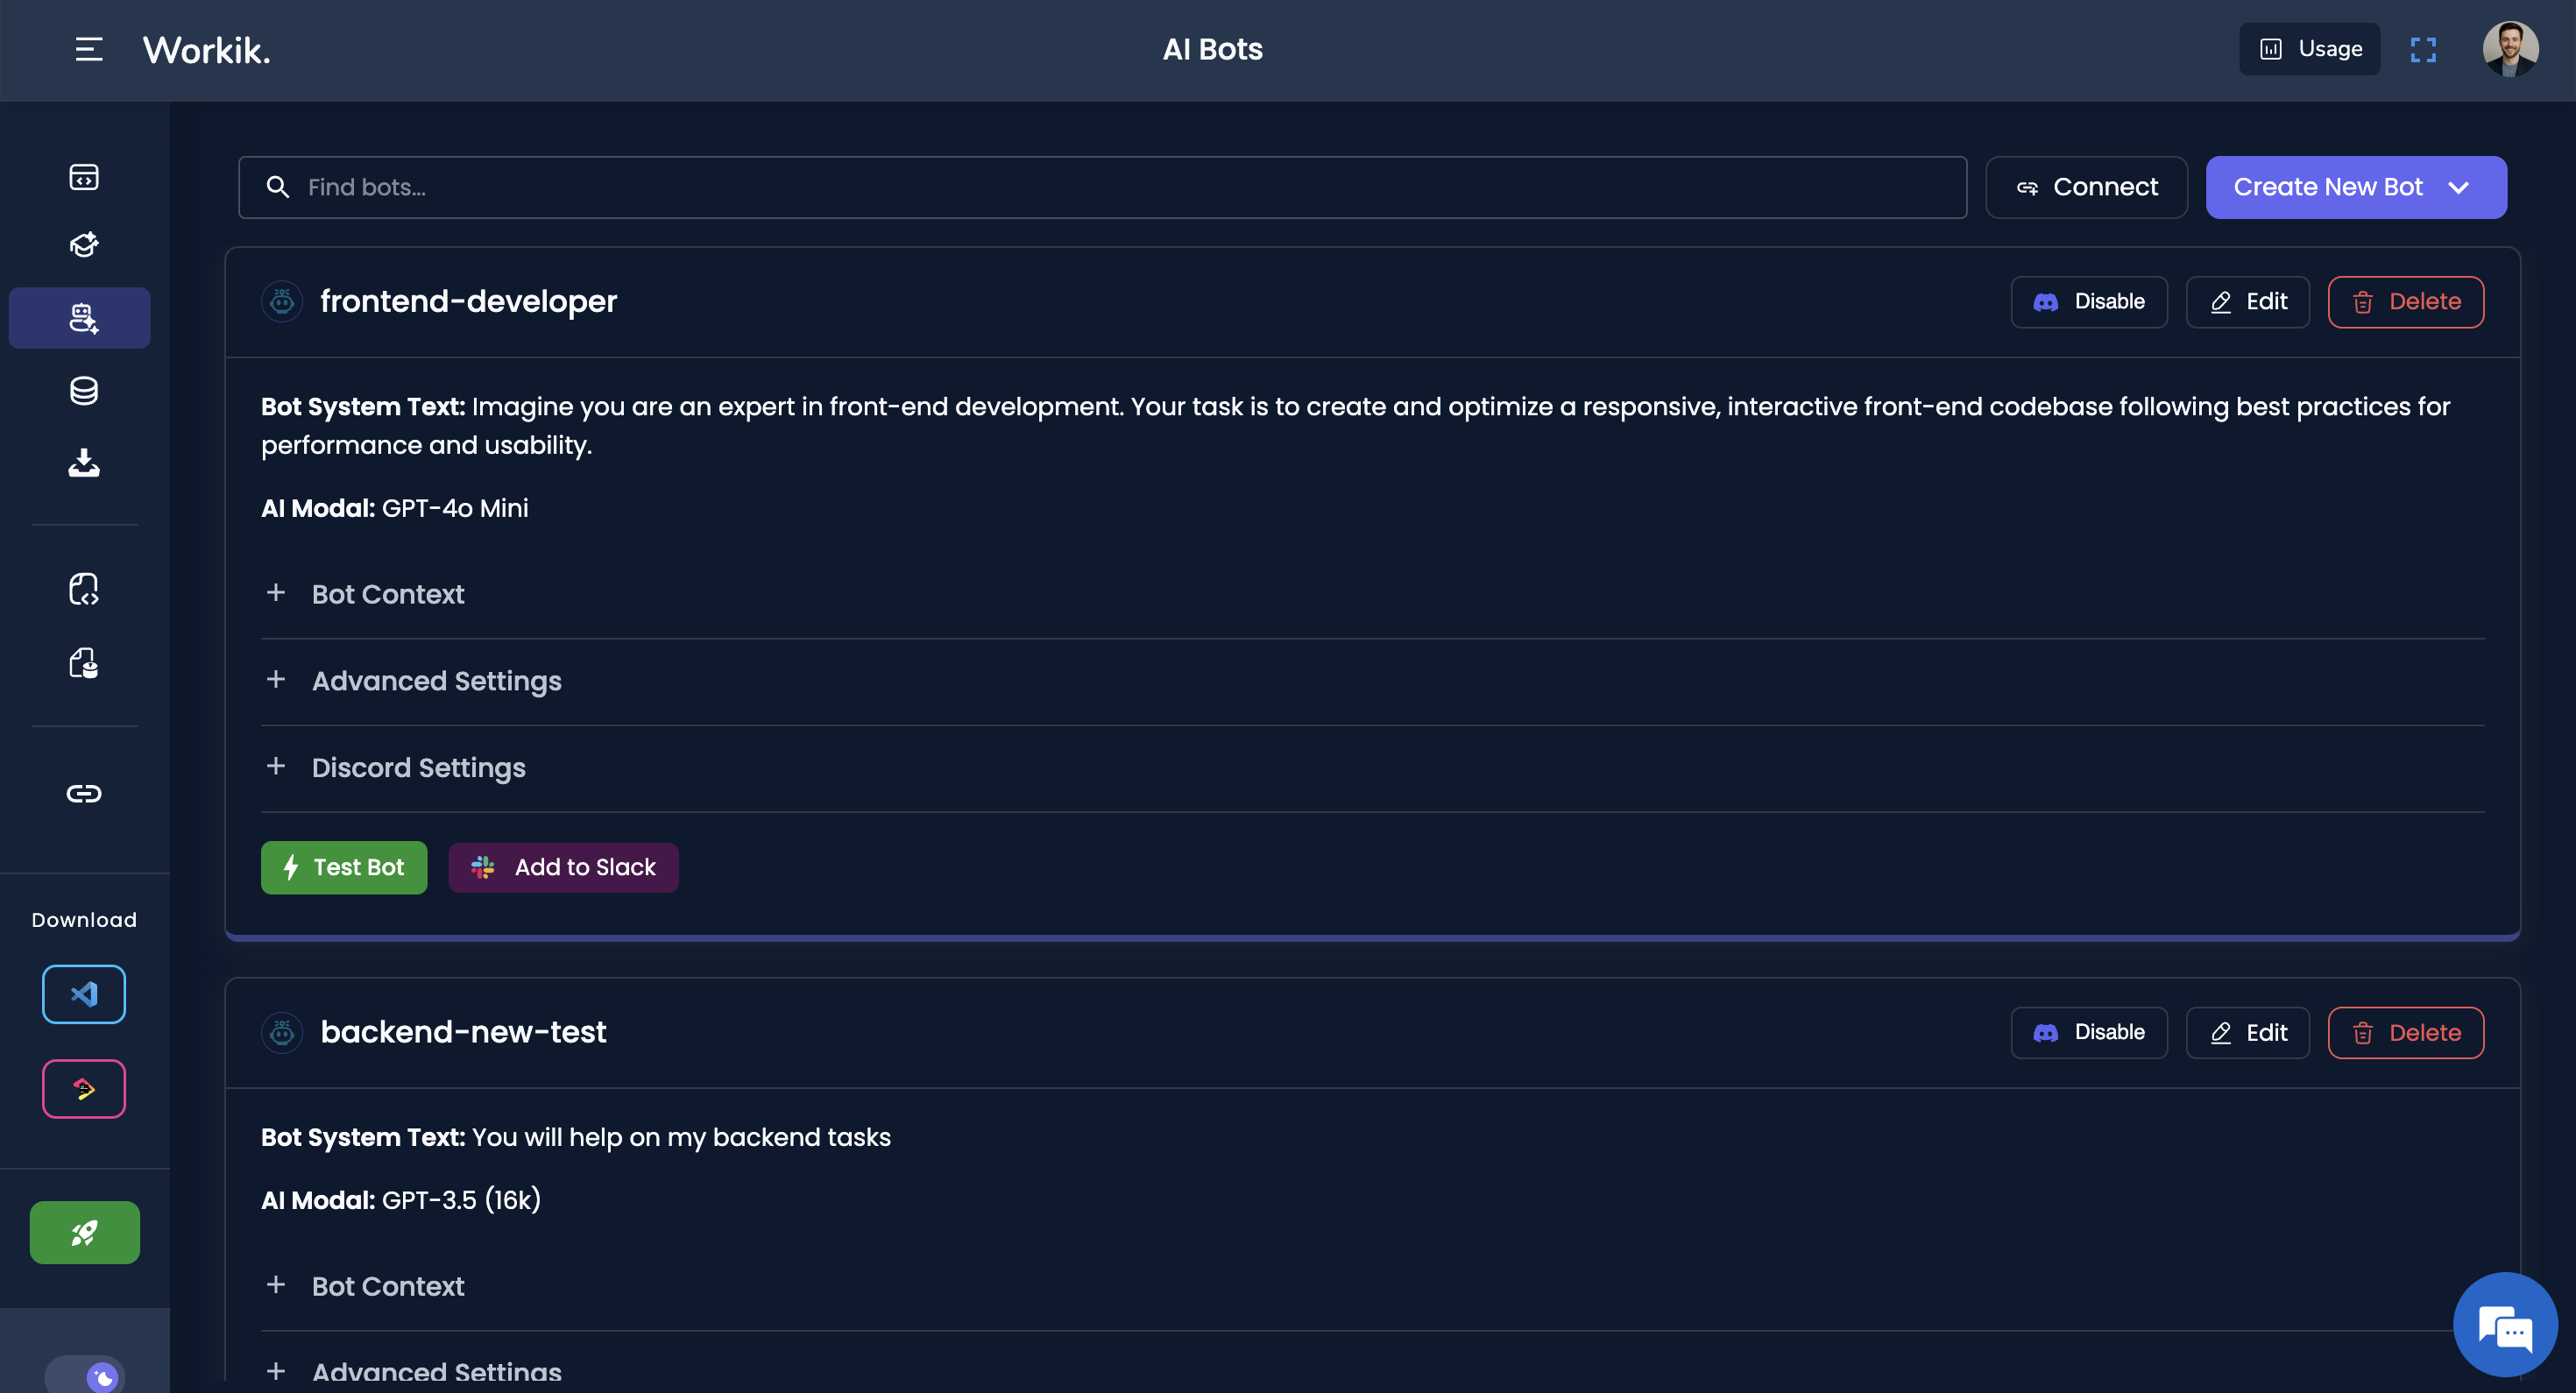Edit the backend-new-test bot

[x=2247, y=1033]
